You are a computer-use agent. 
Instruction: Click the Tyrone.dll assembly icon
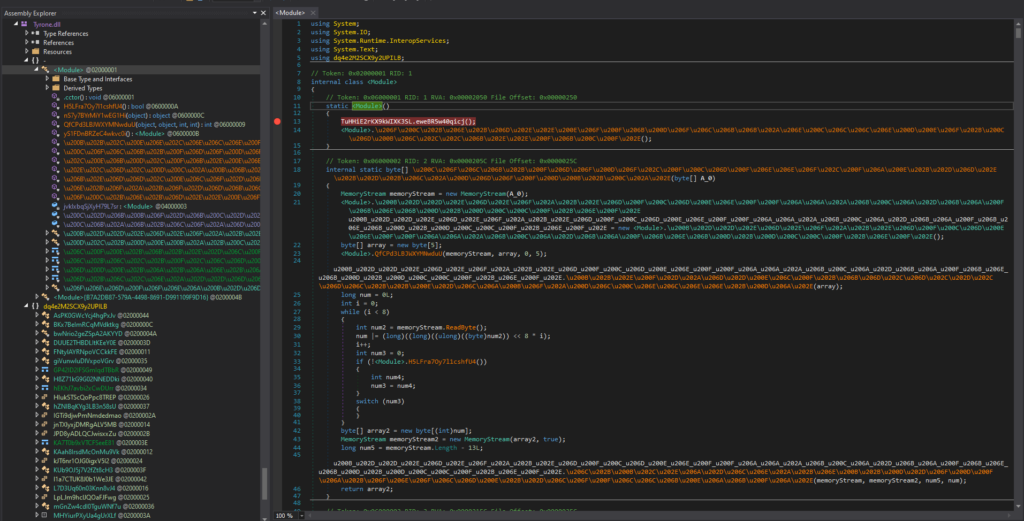[23, 24]
